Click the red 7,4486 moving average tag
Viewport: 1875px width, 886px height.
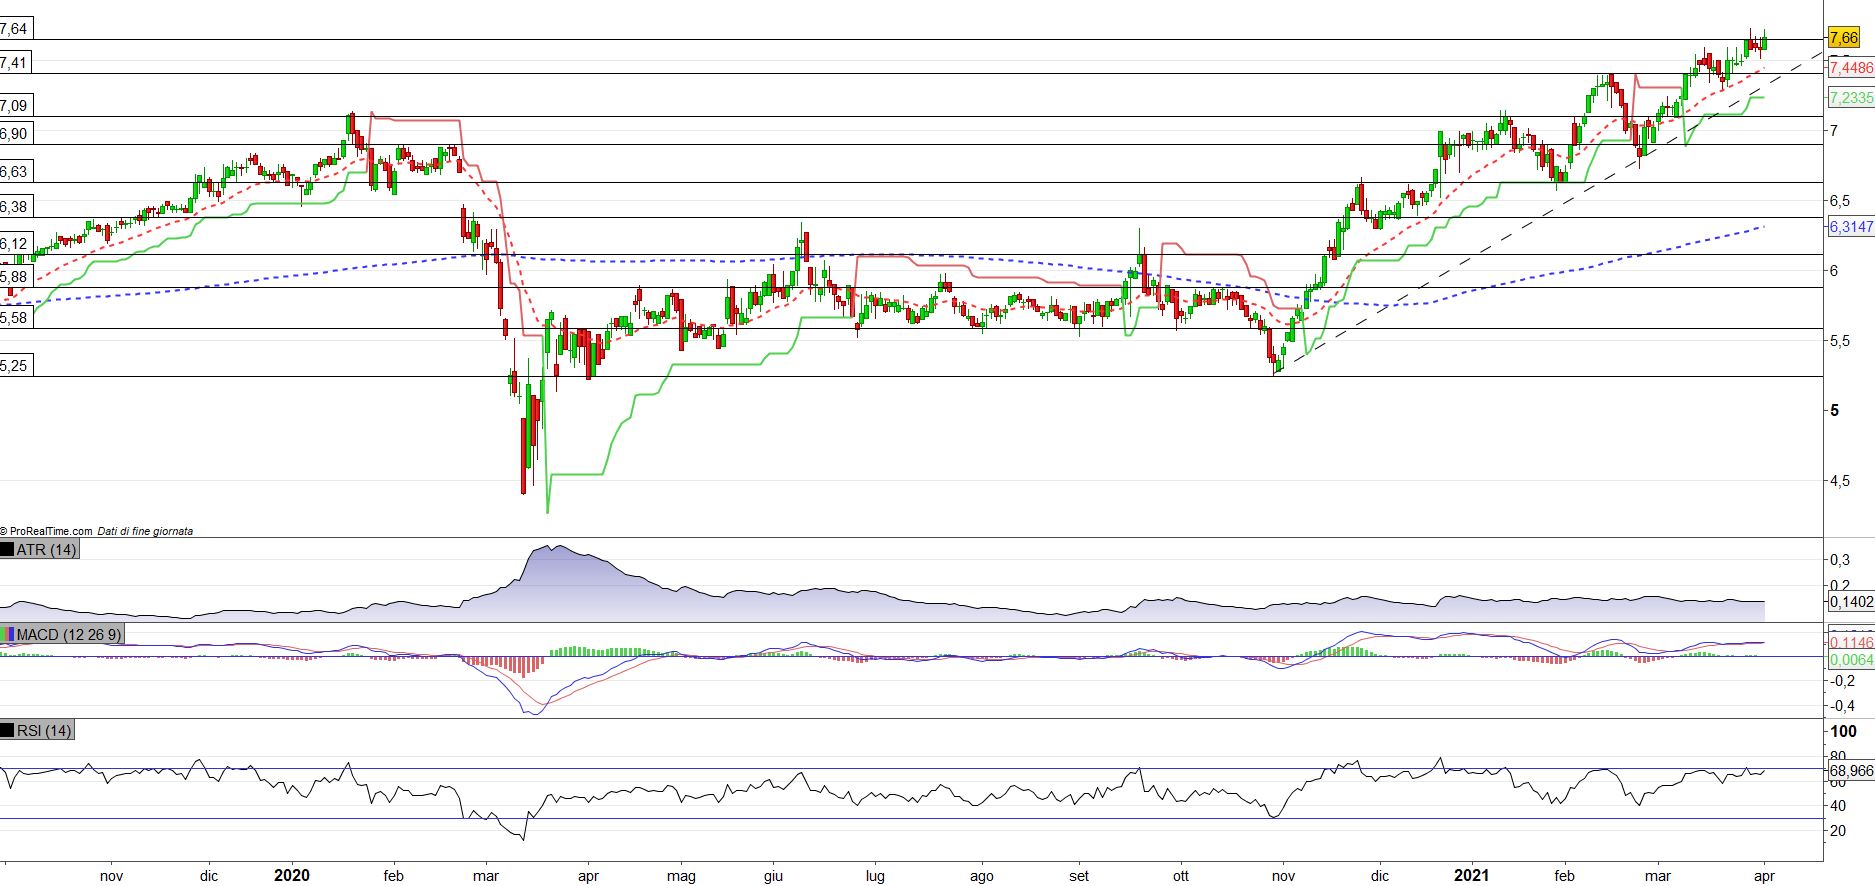point(1850,68)
